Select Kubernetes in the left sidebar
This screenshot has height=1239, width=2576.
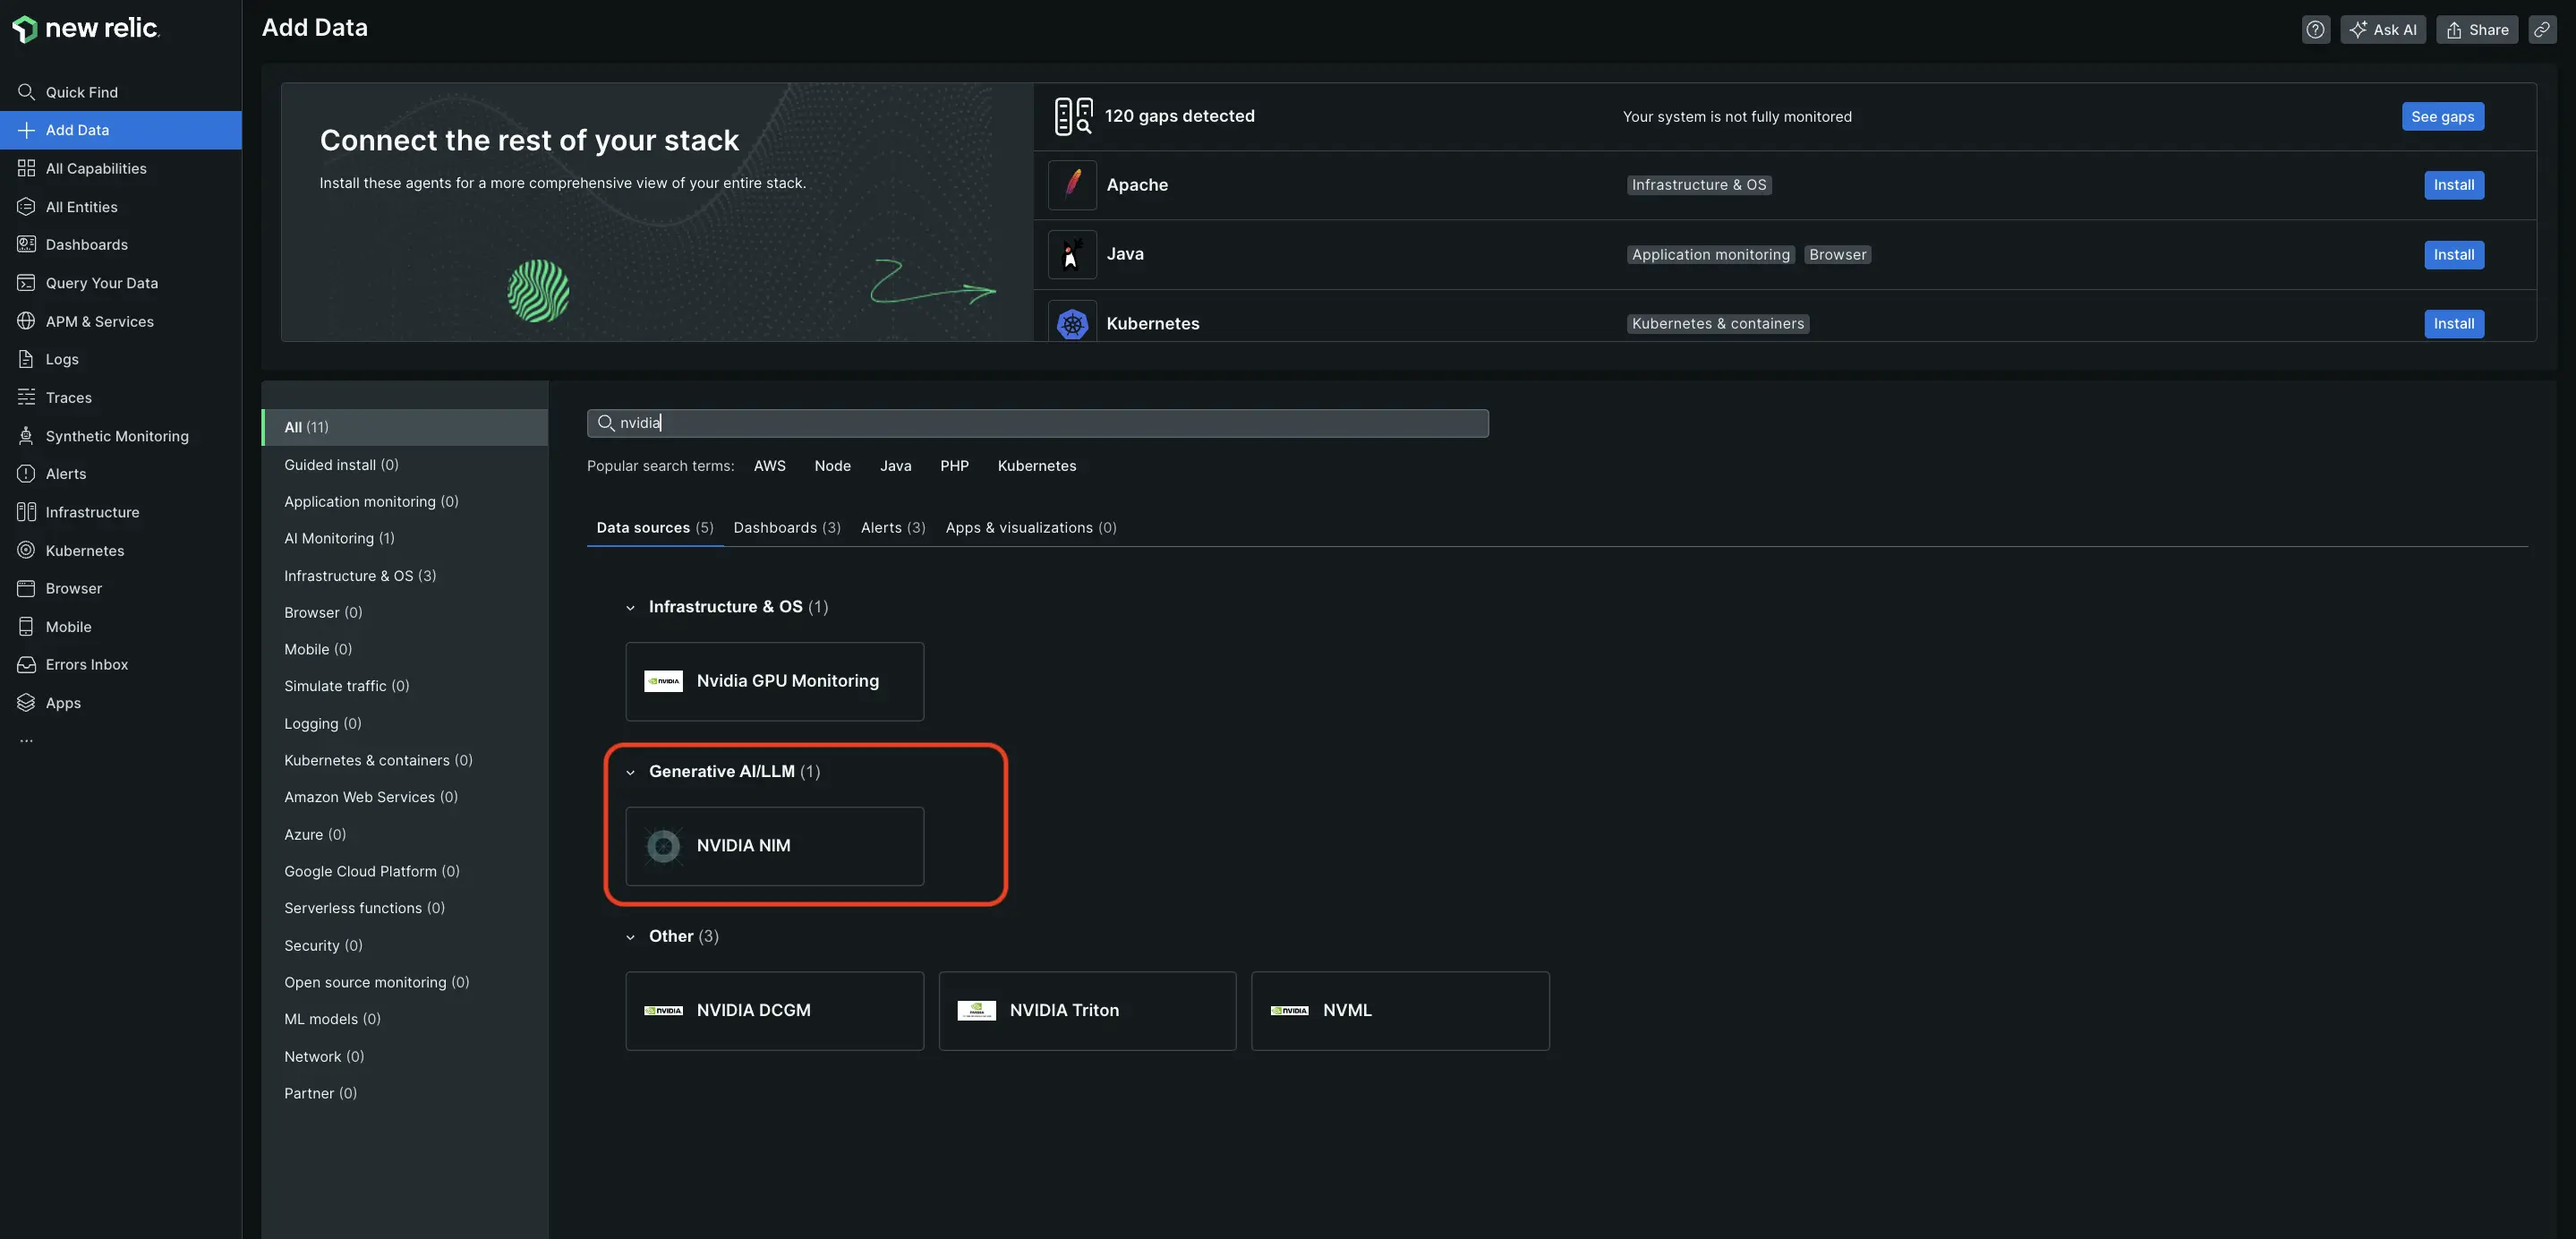[x=84, y=550]
